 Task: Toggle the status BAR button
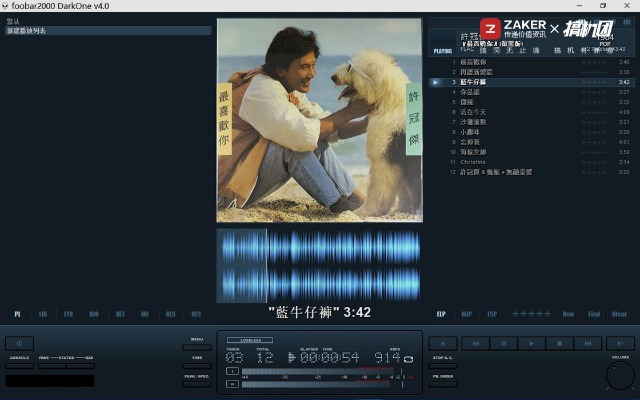point(80,366)
